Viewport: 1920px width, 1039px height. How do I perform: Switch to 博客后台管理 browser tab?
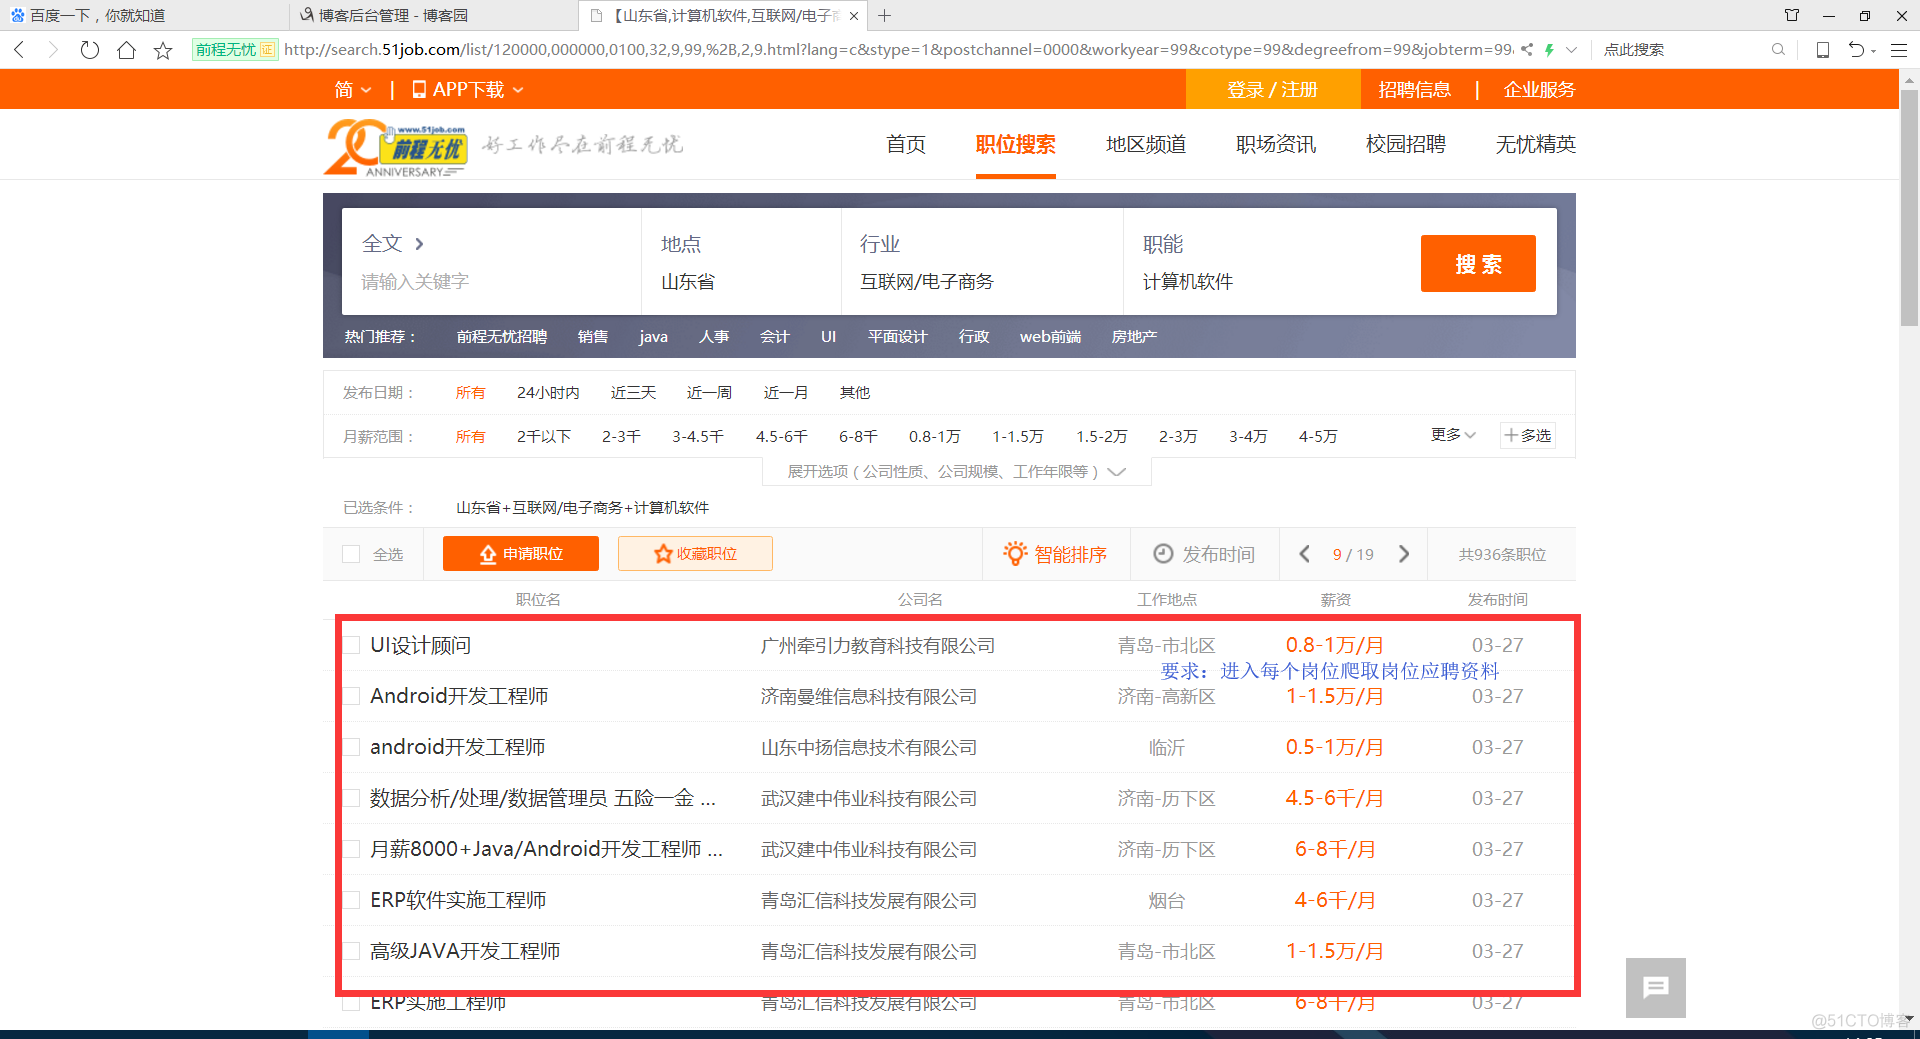[433, 15]
